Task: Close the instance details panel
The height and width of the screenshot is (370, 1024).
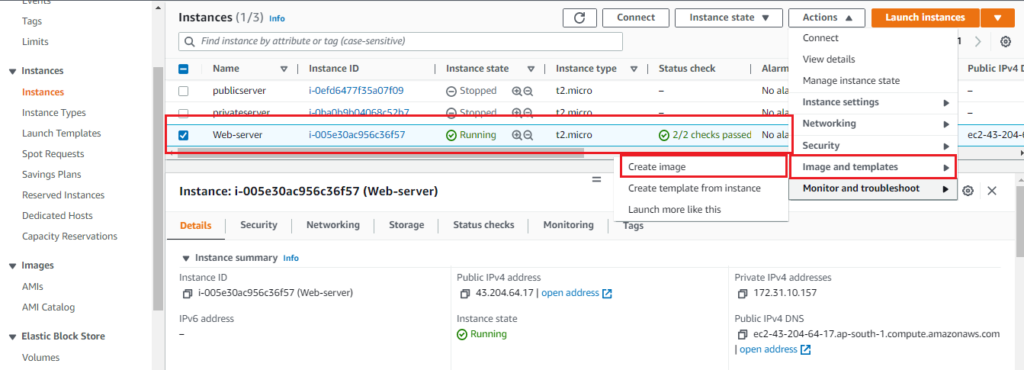Action: 992,191
